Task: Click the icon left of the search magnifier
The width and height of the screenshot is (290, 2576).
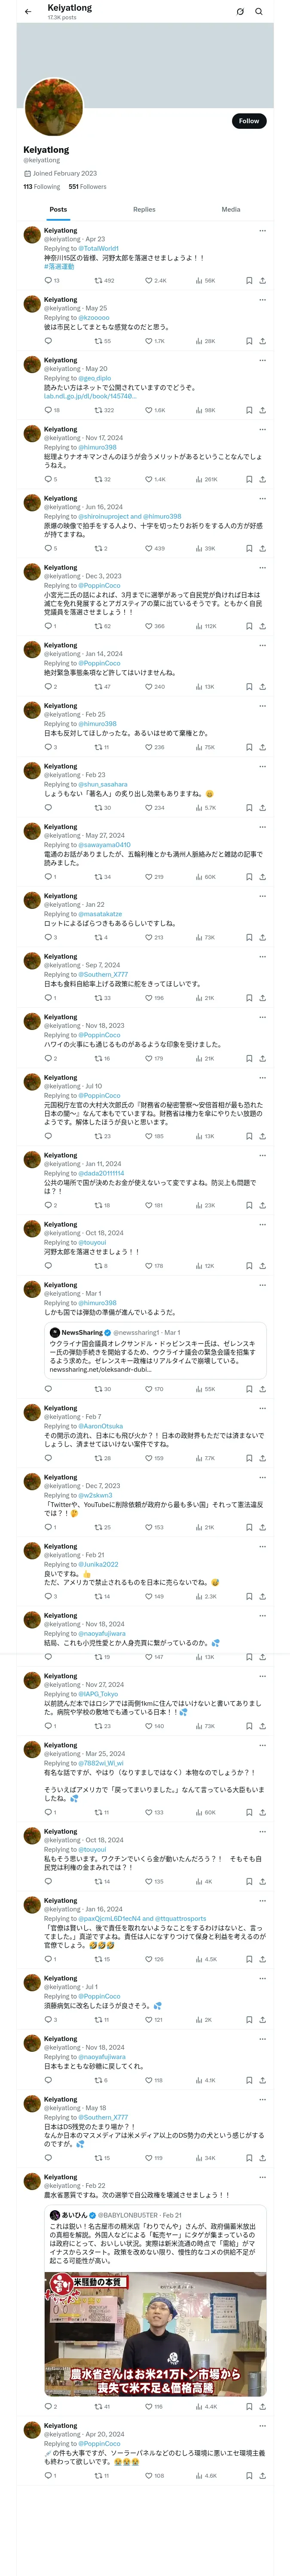Action: click(240, 12)
